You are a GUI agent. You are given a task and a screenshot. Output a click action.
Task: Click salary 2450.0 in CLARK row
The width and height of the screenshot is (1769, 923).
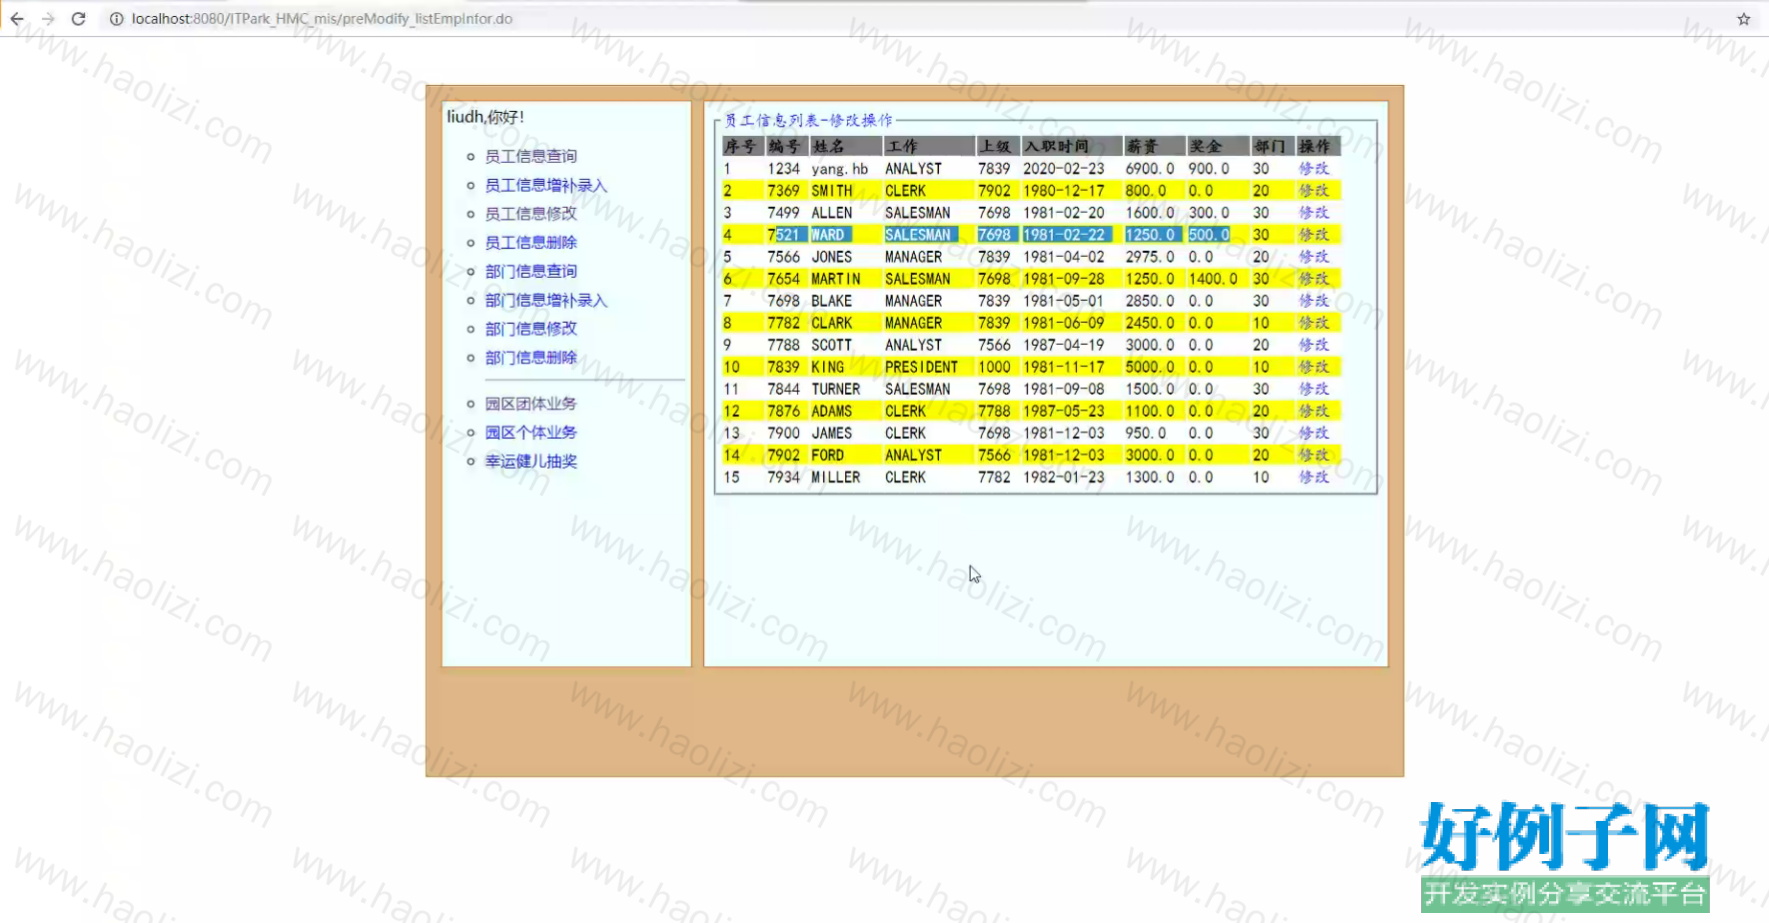[x=1150, y=323]
